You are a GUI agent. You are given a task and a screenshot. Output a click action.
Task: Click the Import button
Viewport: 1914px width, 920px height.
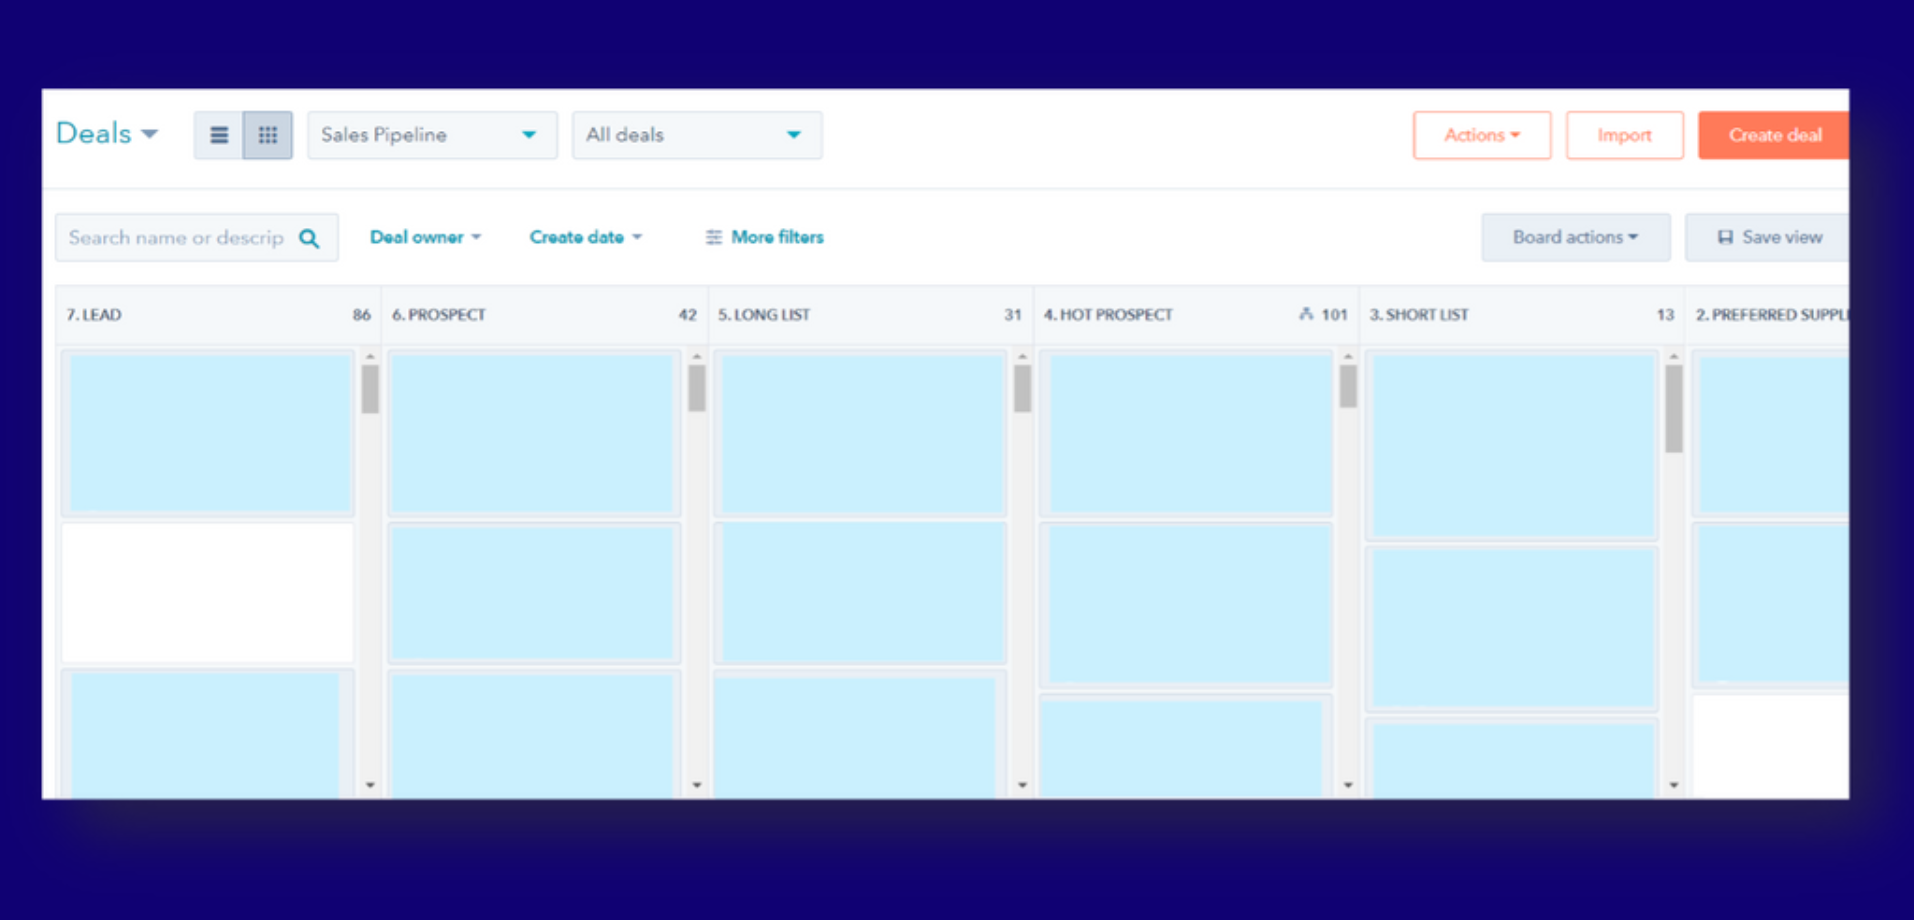pos(1625,135)
